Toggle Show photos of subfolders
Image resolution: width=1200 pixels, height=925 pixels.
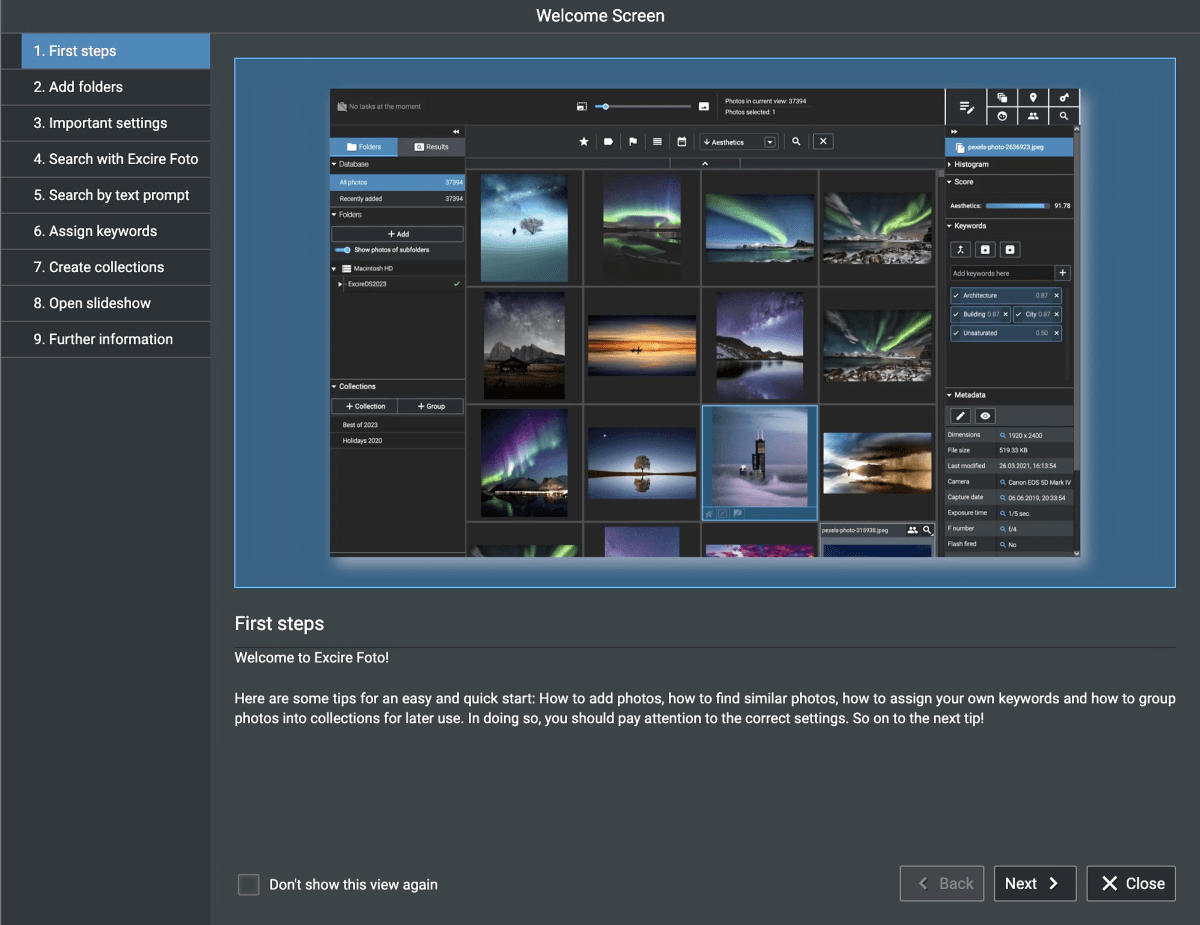click(x=344, y=249)
